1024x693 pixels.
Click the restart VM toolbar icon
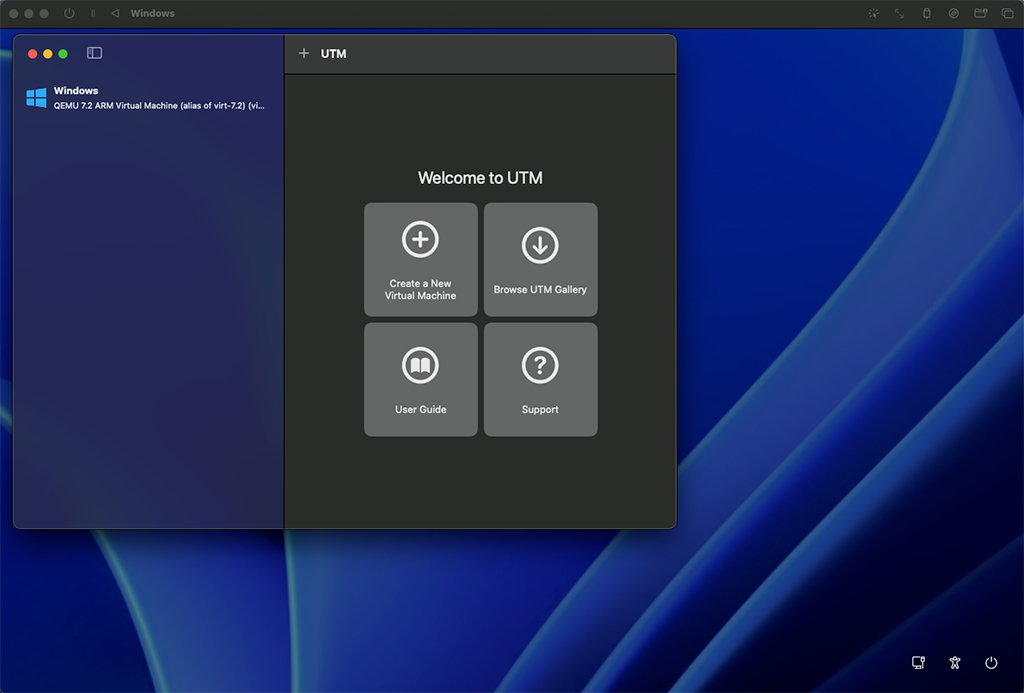point(116,13)
